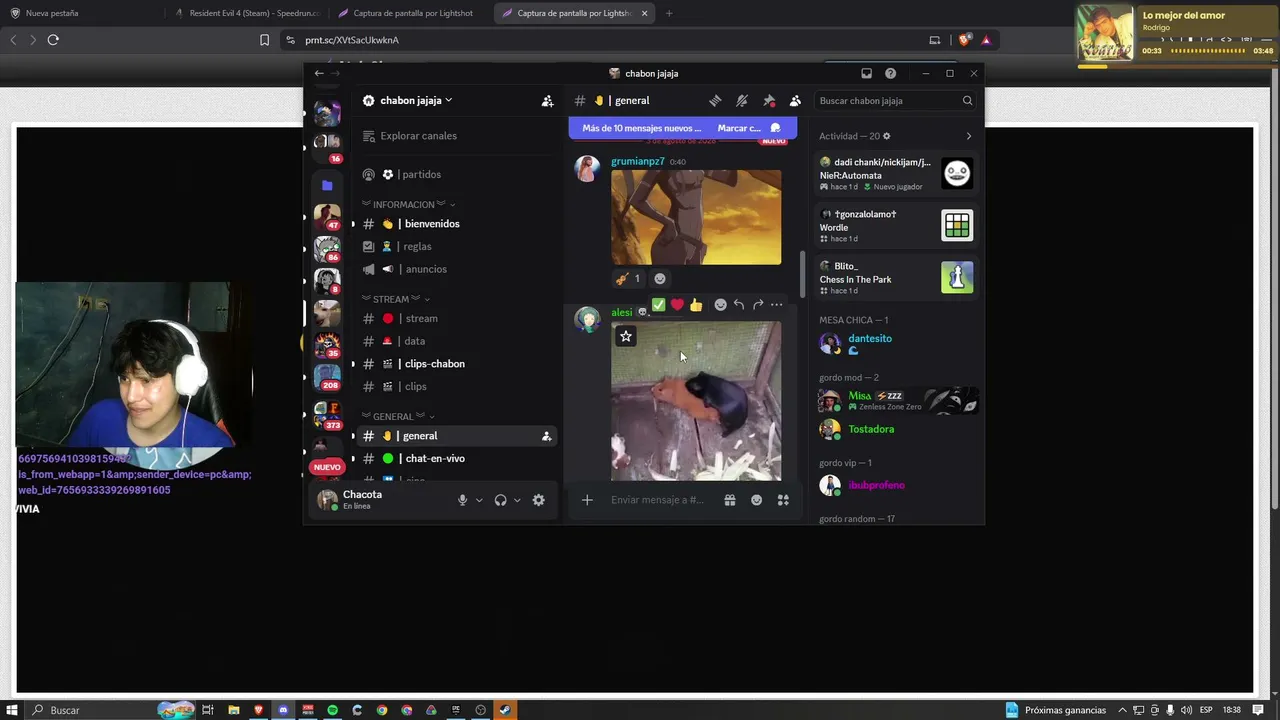Screen dimensions: 1280x720
Task: Open Discord user settings gear
Action: coord(539,500)
